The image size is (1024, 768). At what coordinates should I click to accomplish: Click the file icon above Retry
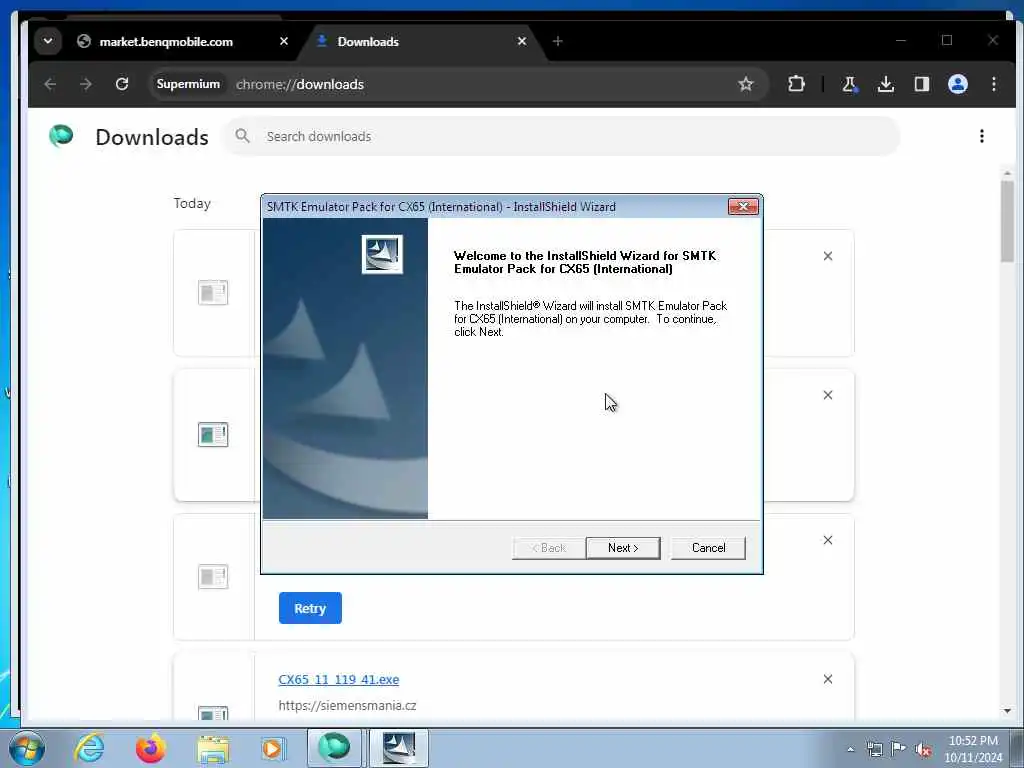click(213, 577)
